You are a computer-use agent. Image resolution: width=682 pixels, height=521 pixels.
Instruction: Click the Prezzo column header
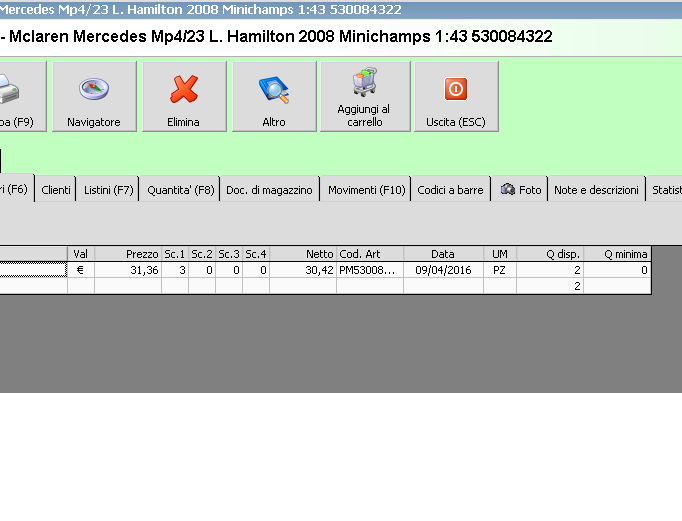pyautogui.click(x=128, y=254)
